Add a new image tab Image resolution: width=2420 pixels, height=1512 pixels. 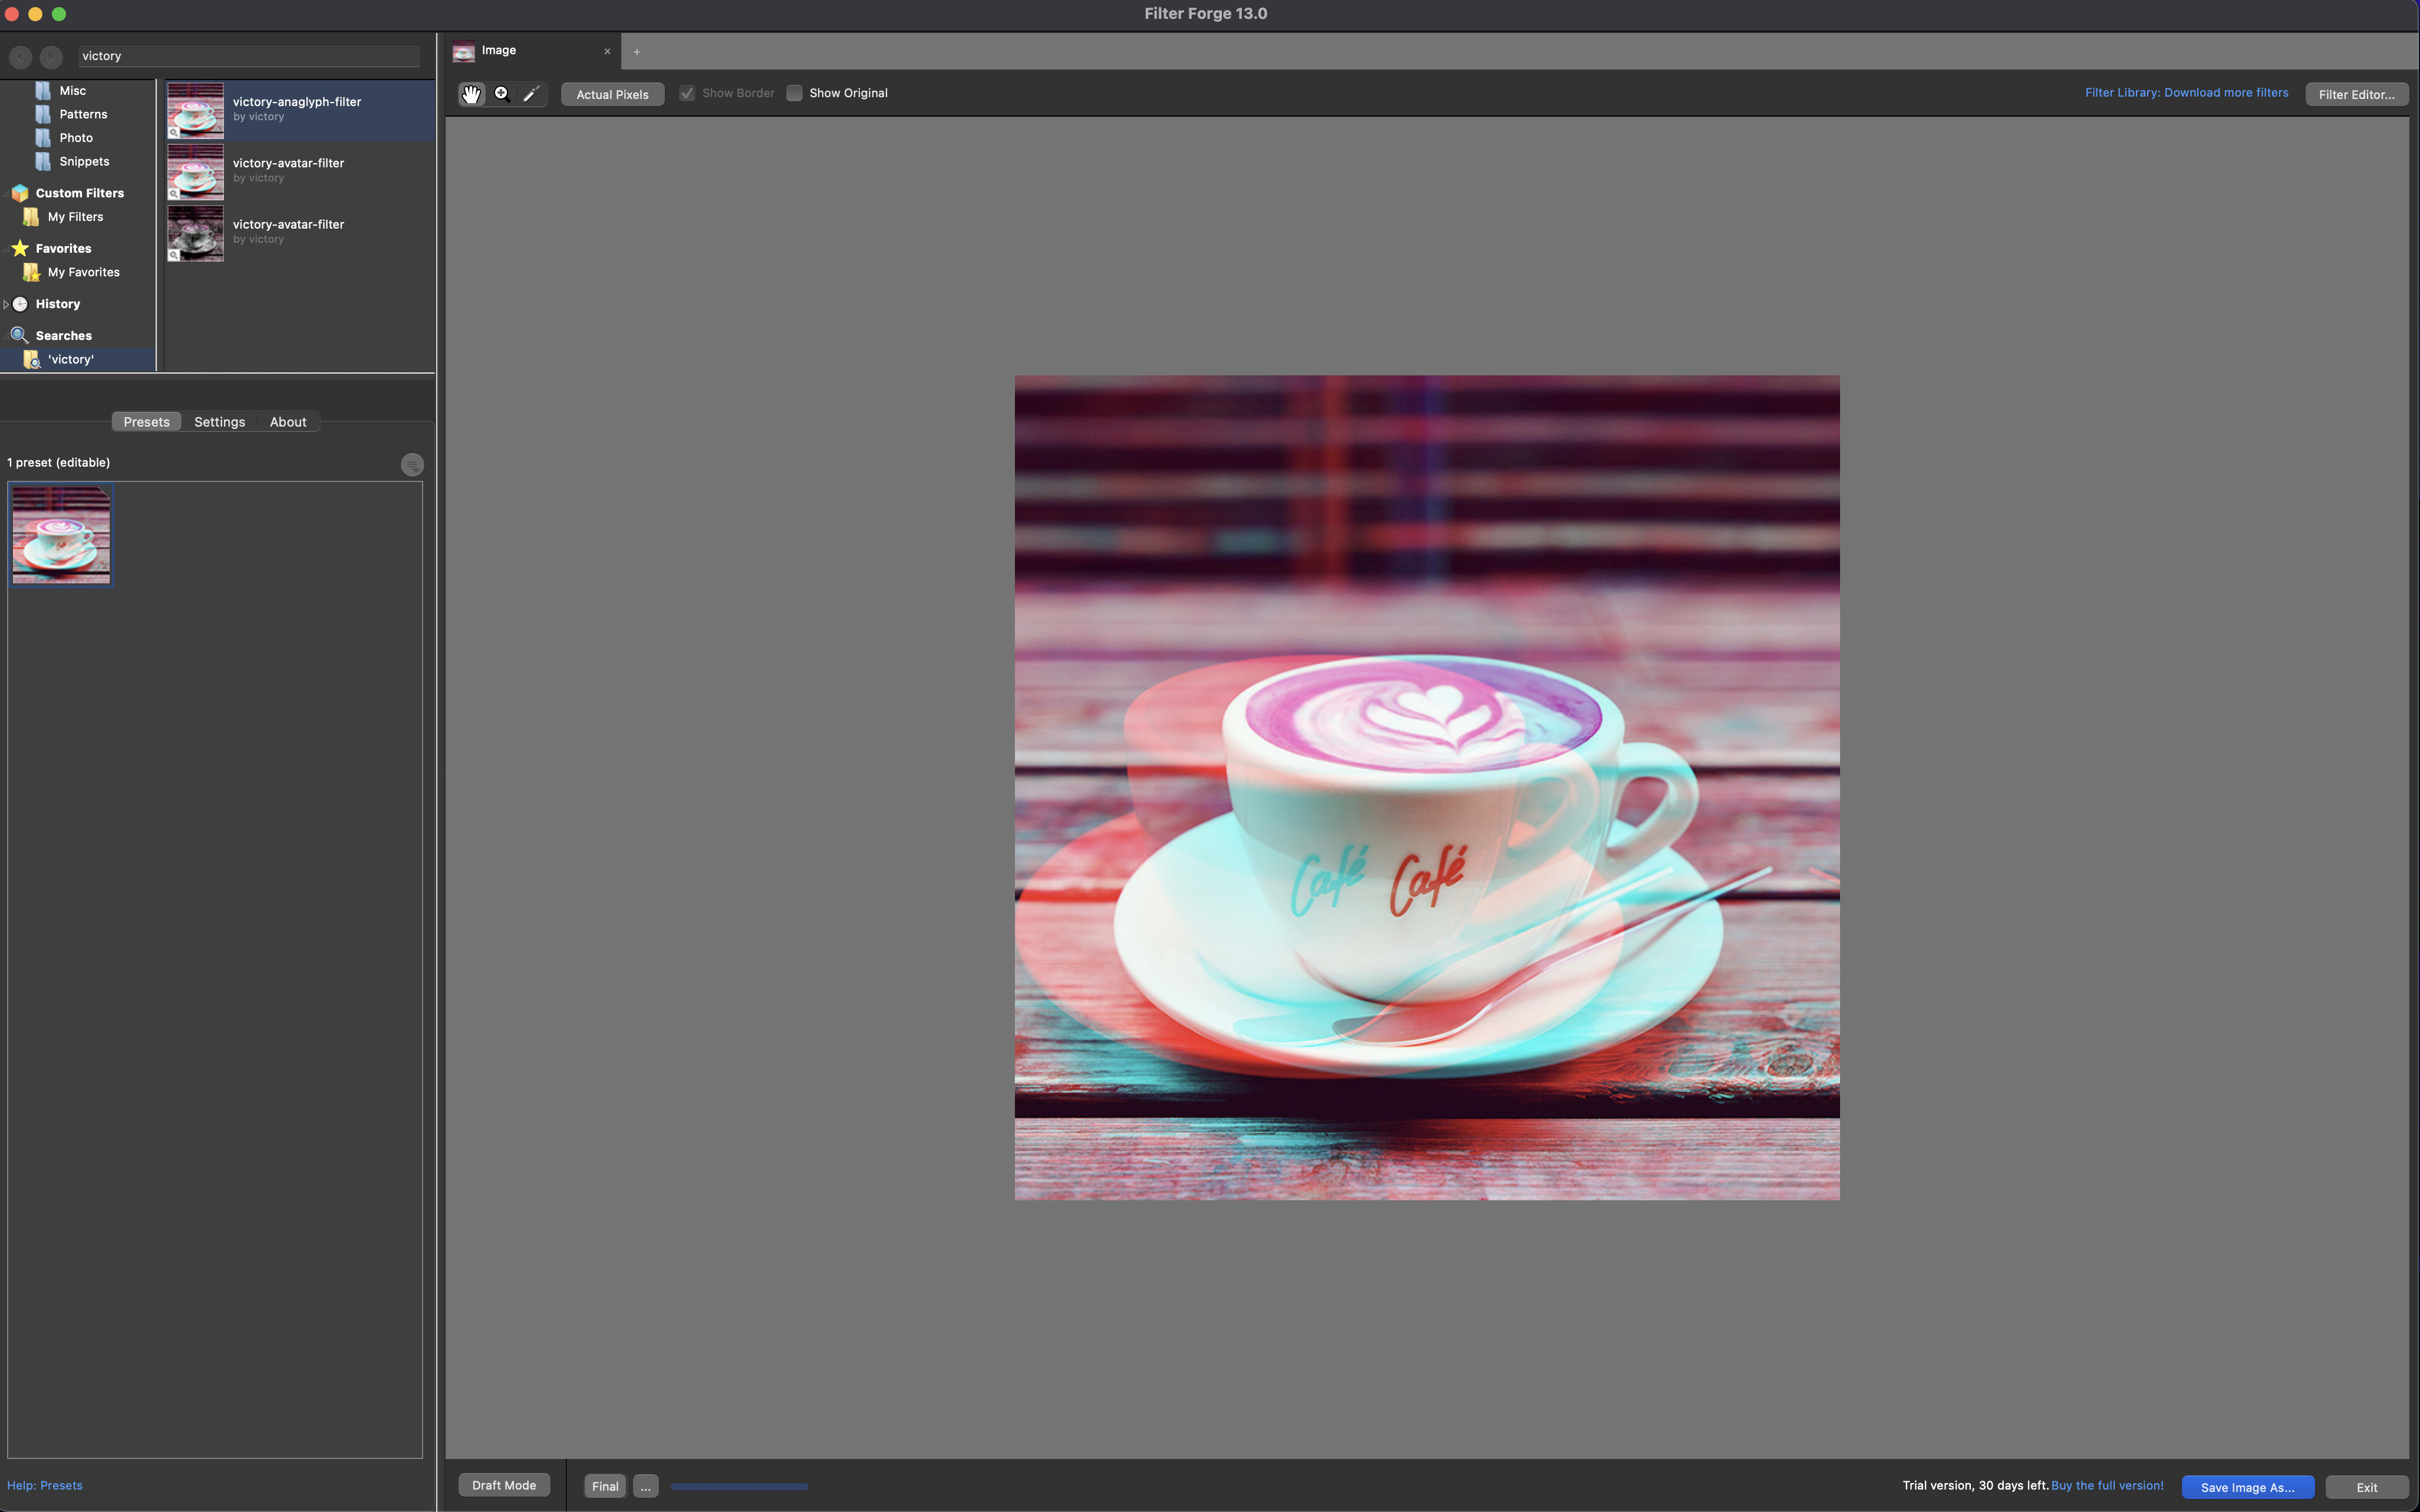(x=636, y=51)
